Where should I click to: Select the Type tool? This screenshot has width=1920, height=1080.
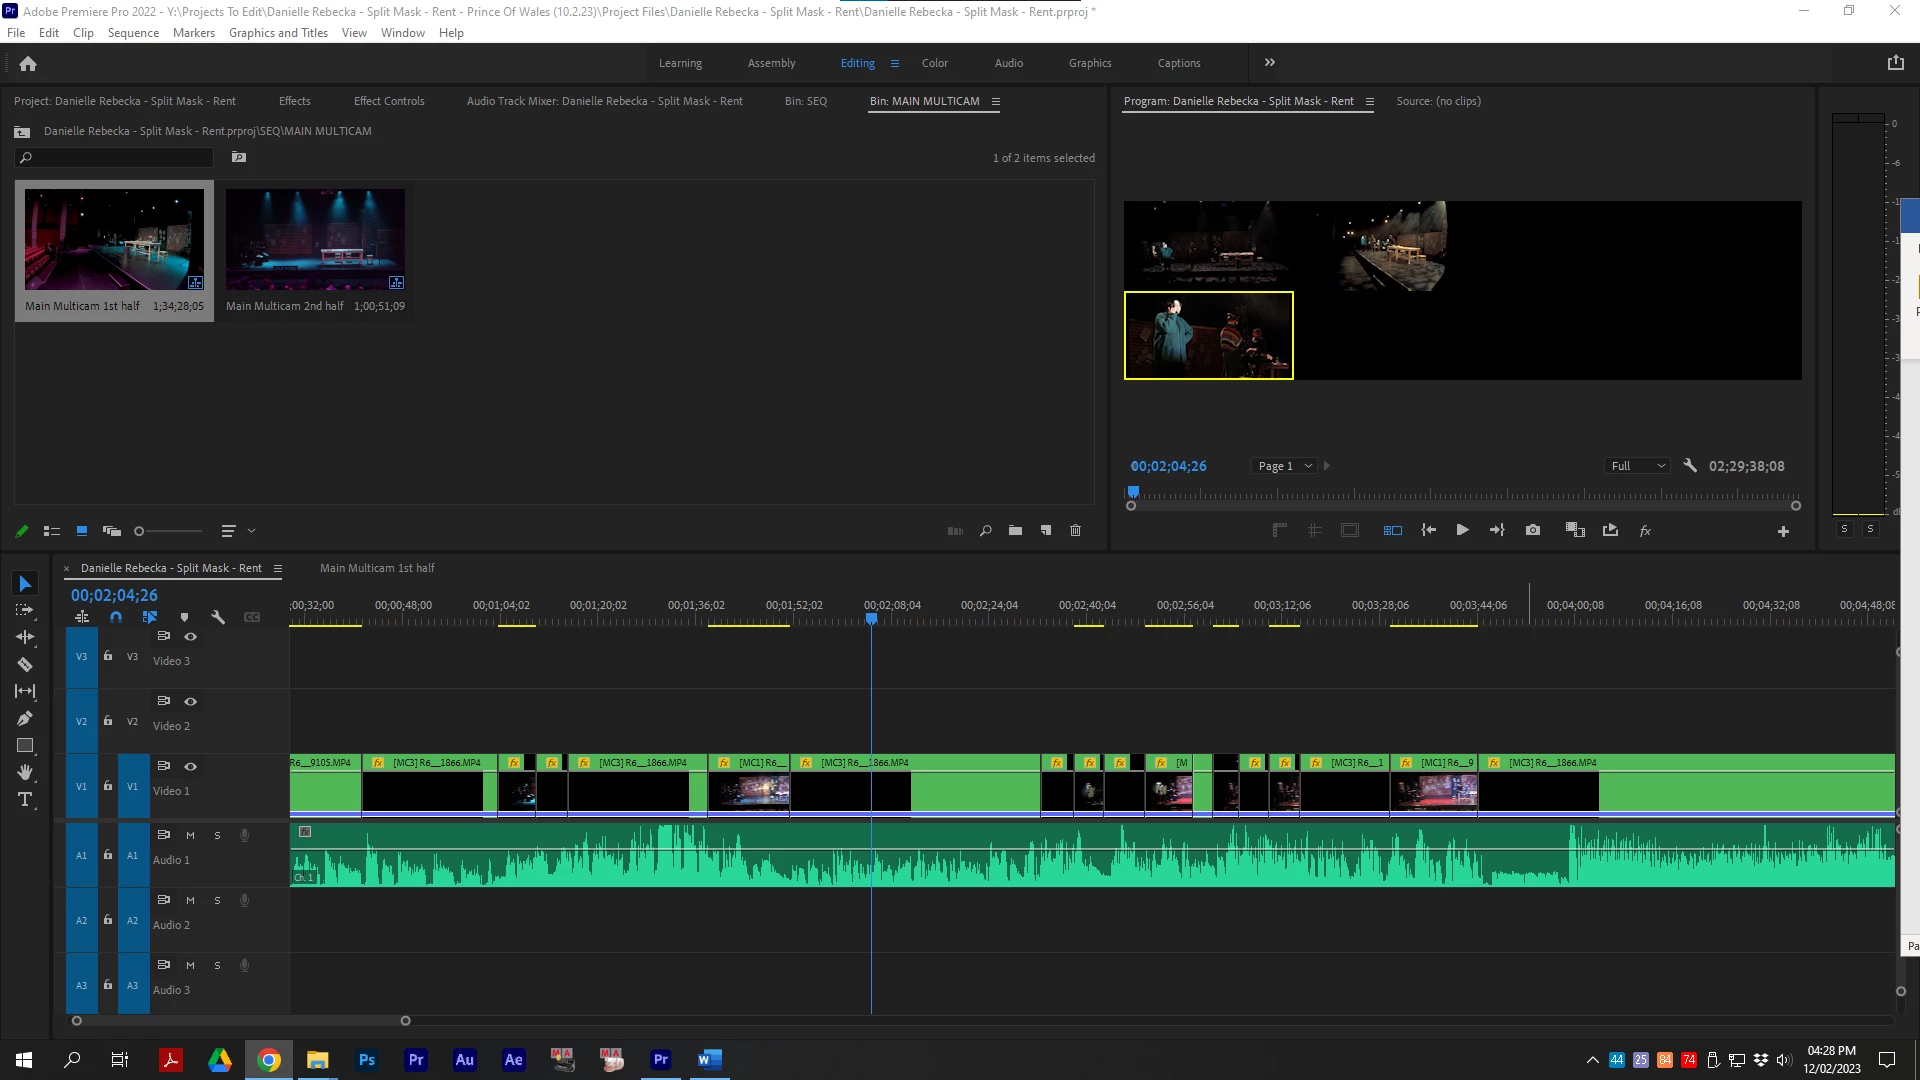click(25, 799)
